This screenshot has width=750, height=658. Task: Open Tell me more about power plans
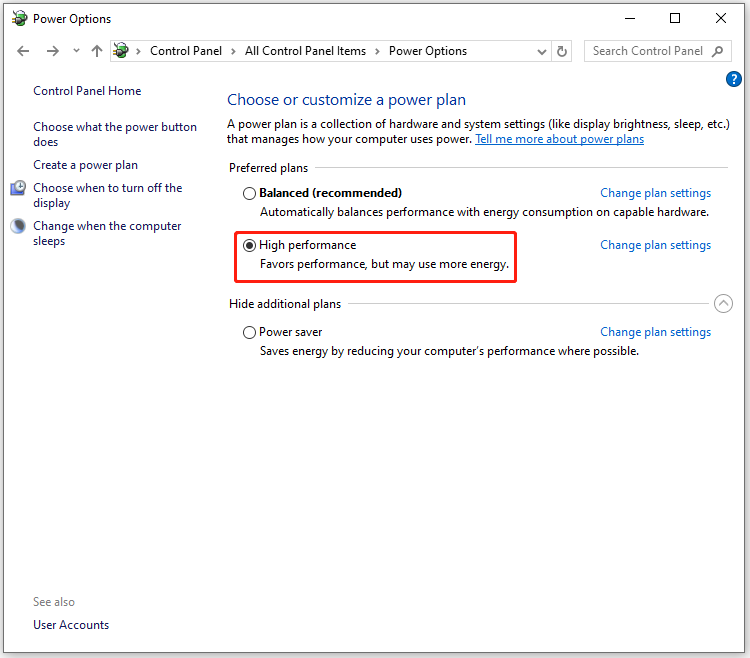tap(559, 139)
